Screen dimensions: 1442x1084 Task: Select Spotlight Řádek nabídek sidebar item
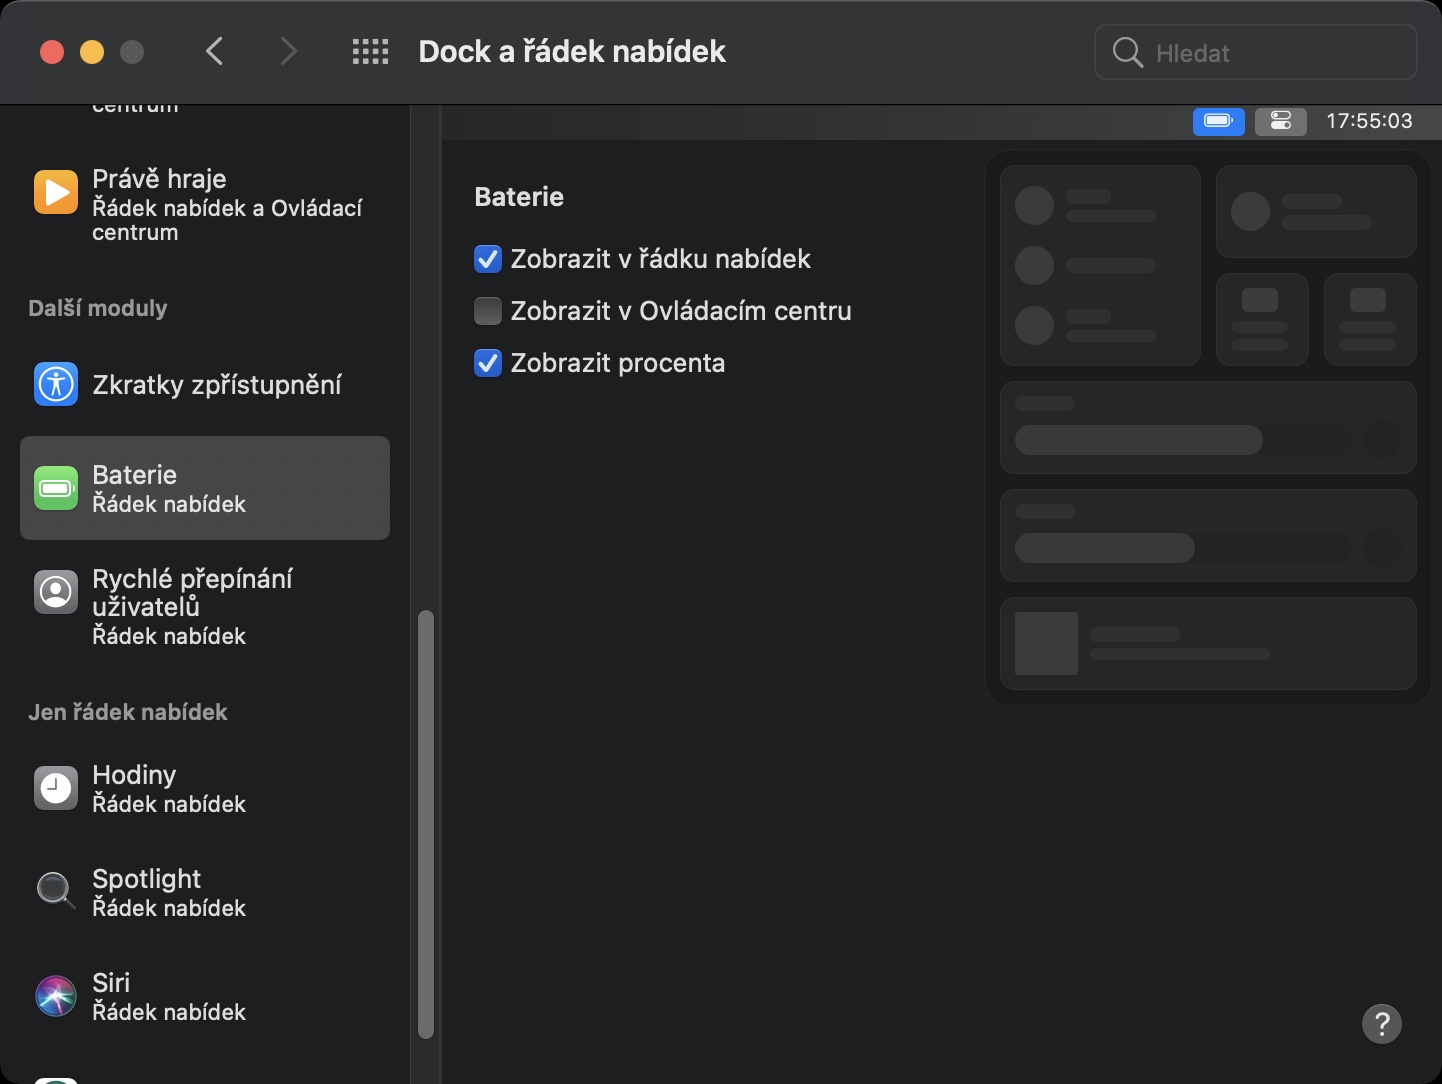(x=168, y=892)
